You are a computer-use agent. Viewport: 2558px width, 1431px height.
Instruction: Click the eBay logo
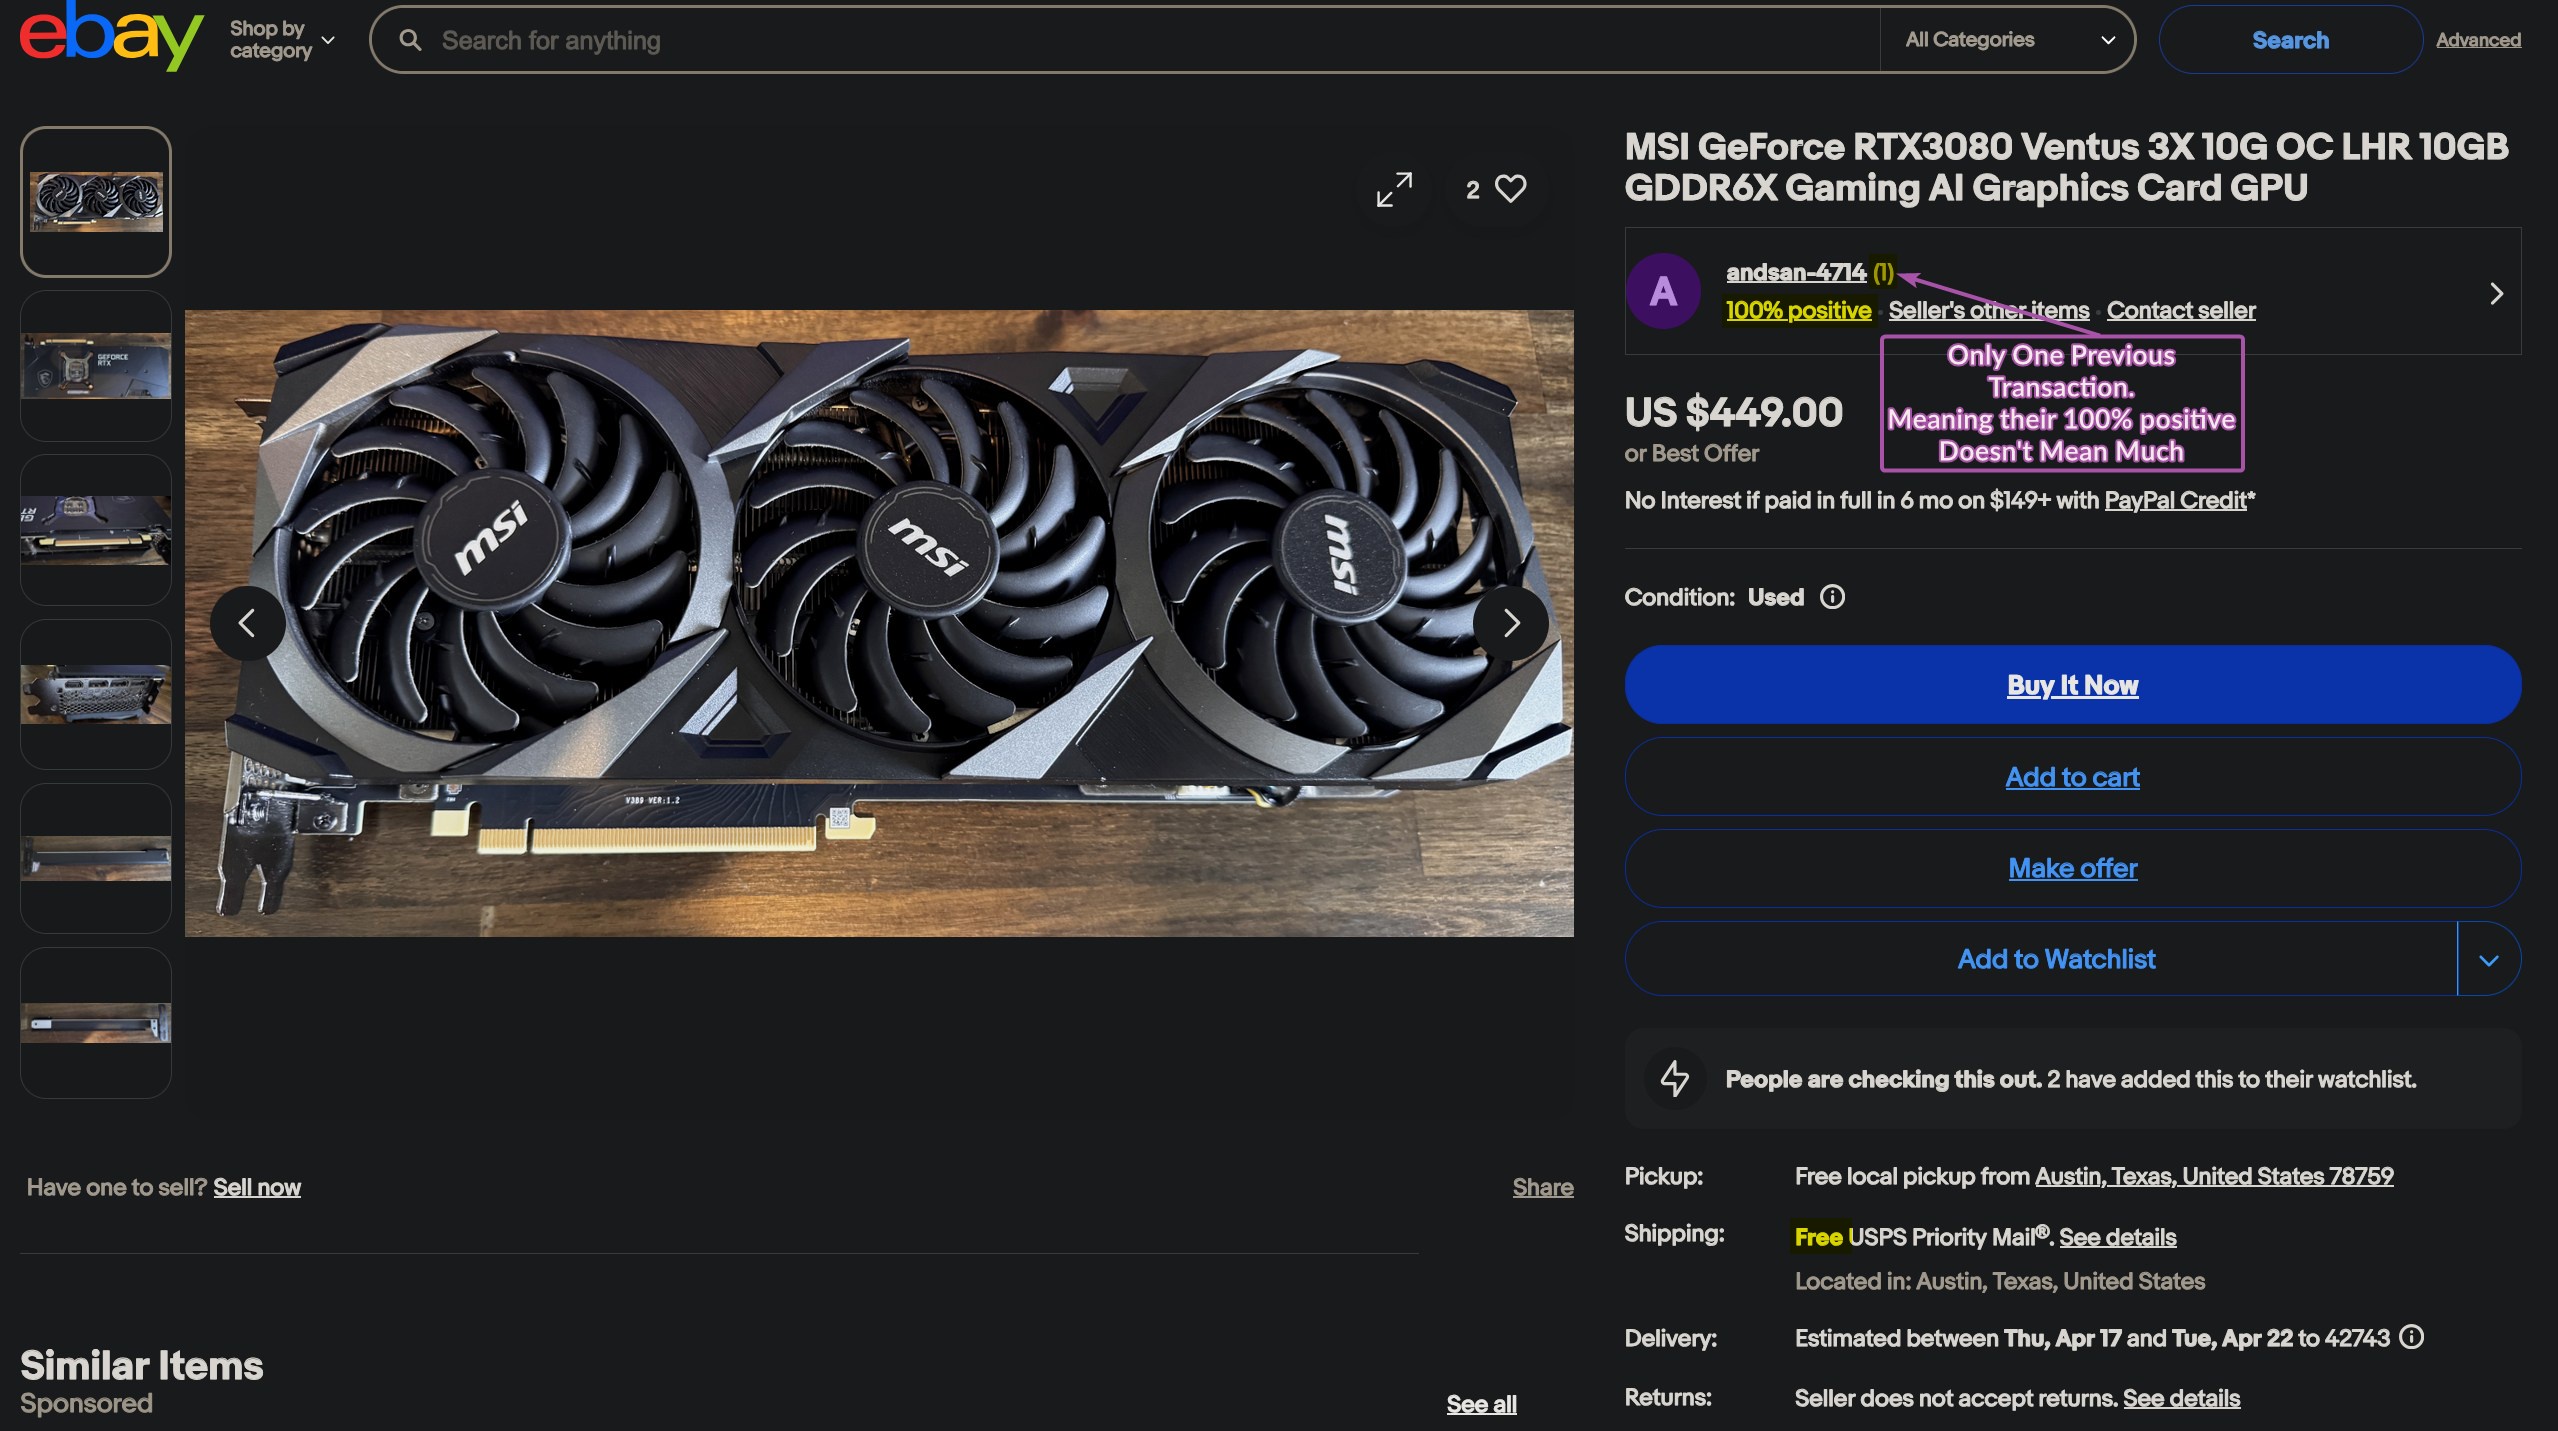coord(111,37)
